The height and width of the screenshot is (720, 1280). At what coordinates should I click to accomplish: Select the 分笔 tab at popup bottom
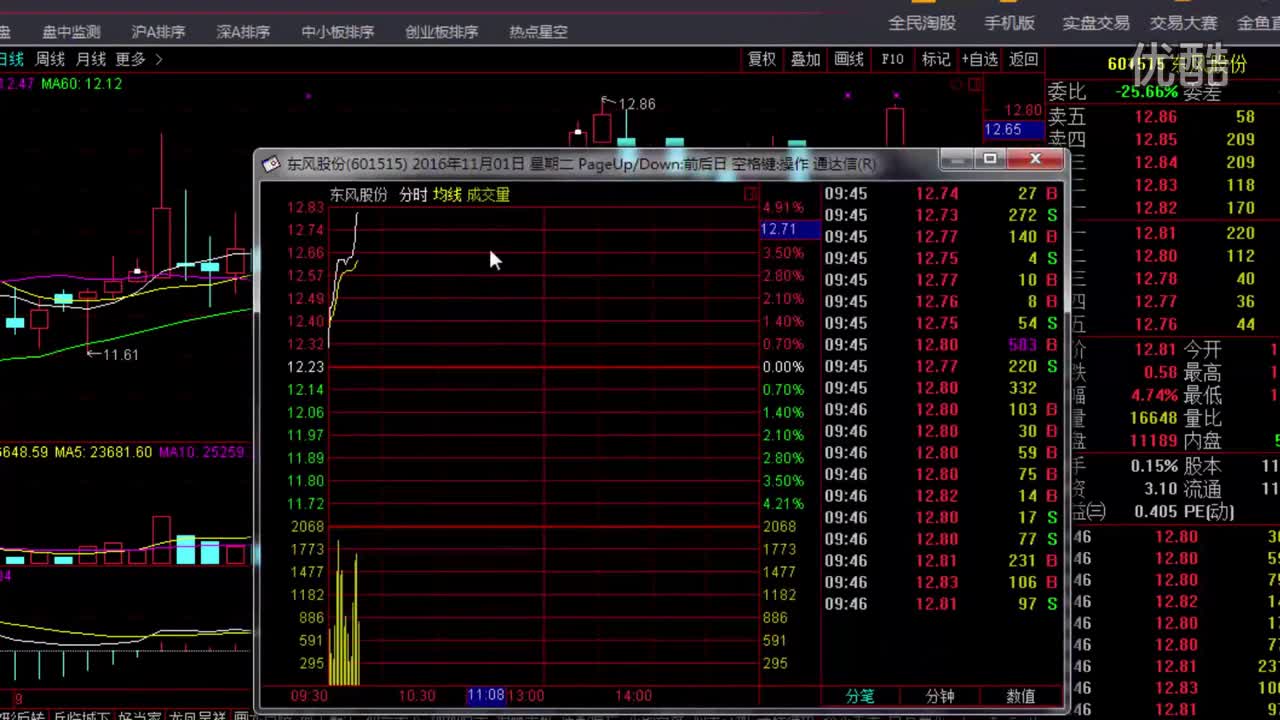coord(860,696)
